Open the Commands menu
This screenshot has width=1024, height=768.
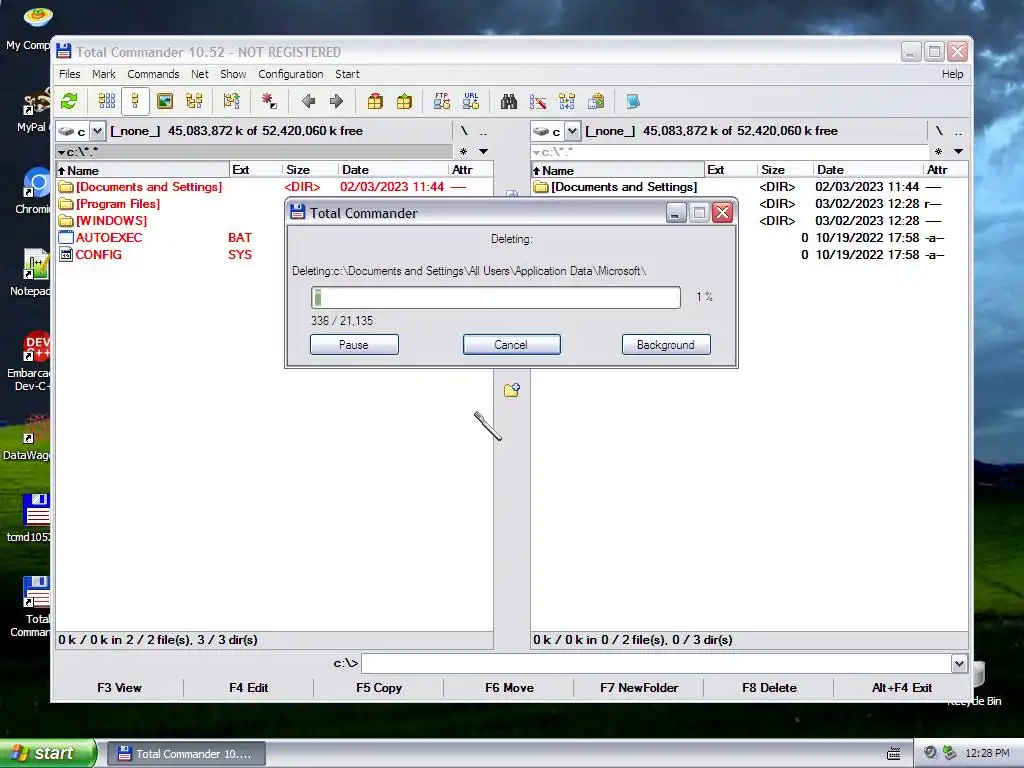[x=153, y=74]
